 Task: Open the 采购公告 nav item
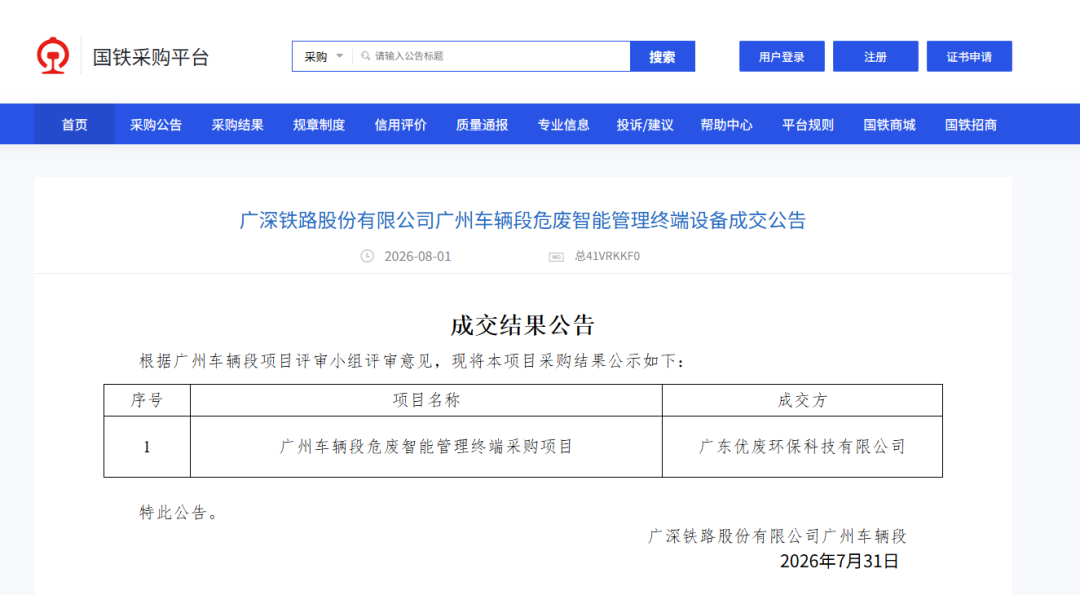[156, 125]
